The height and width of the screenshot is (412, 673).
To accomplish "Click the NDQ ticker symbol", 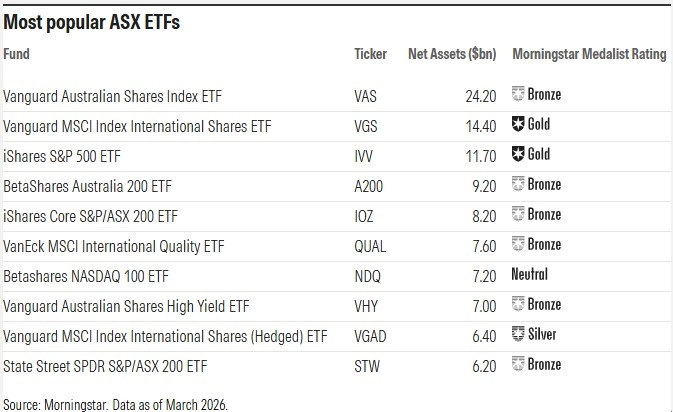I will [x=367, y=275].
